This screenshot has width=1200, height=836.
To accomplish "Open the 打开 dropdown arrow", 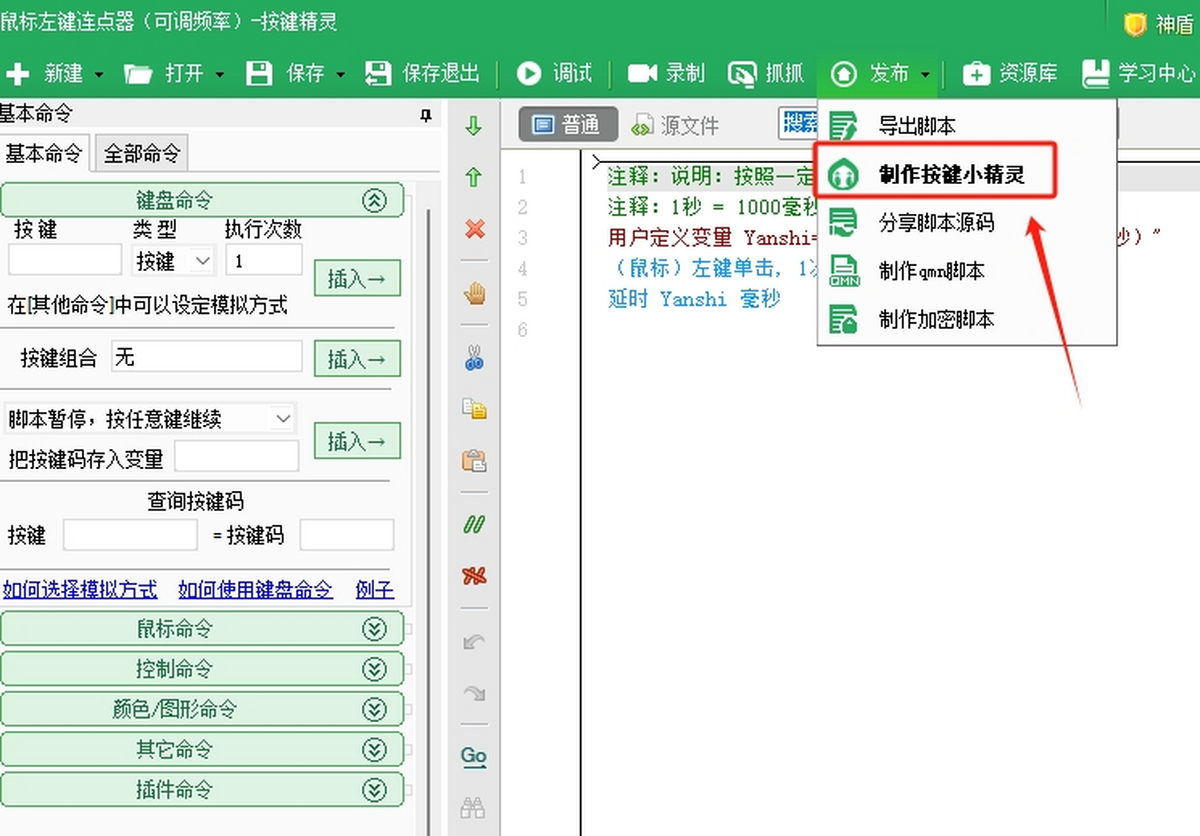I will [x=219, y=74].
